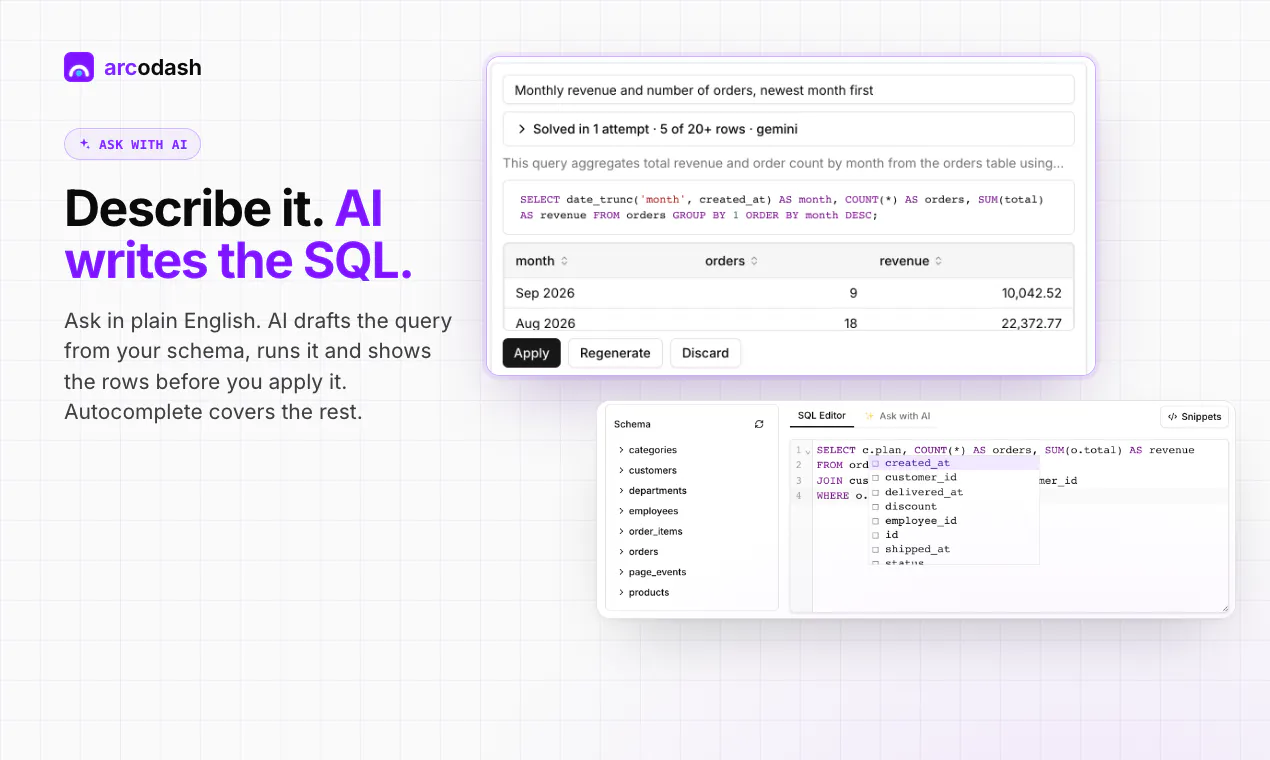Pick discount autocomplete suggestion

pos(954,506)
